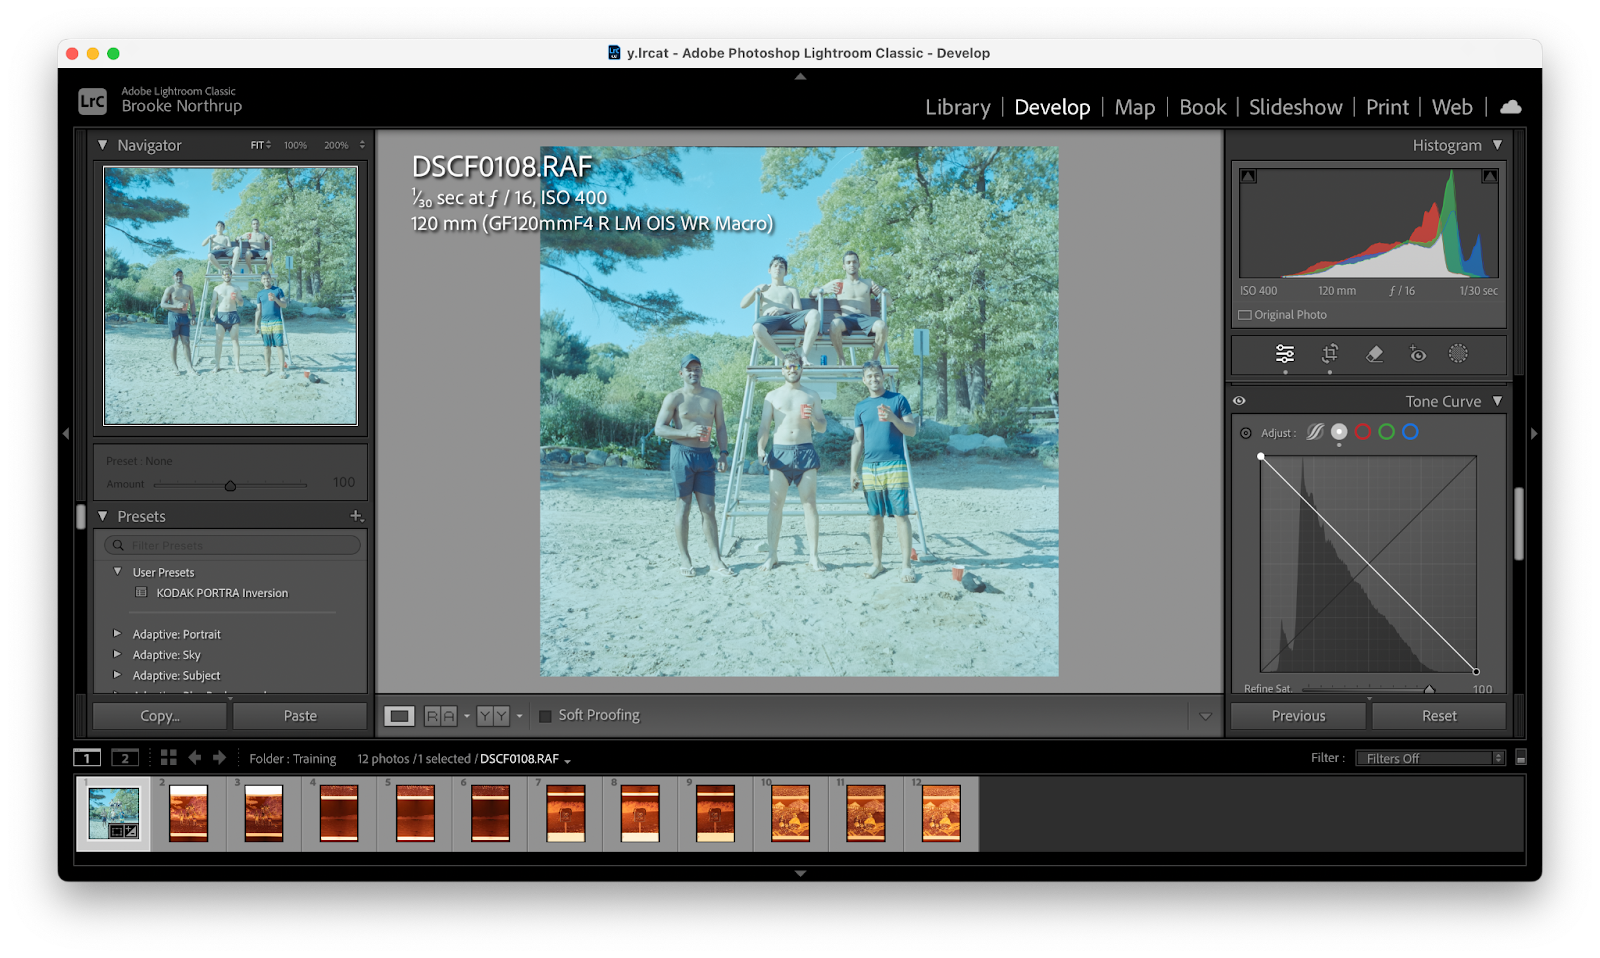
Task: Collapse the Tone Curve panel
Action: tap(1497, 401)
